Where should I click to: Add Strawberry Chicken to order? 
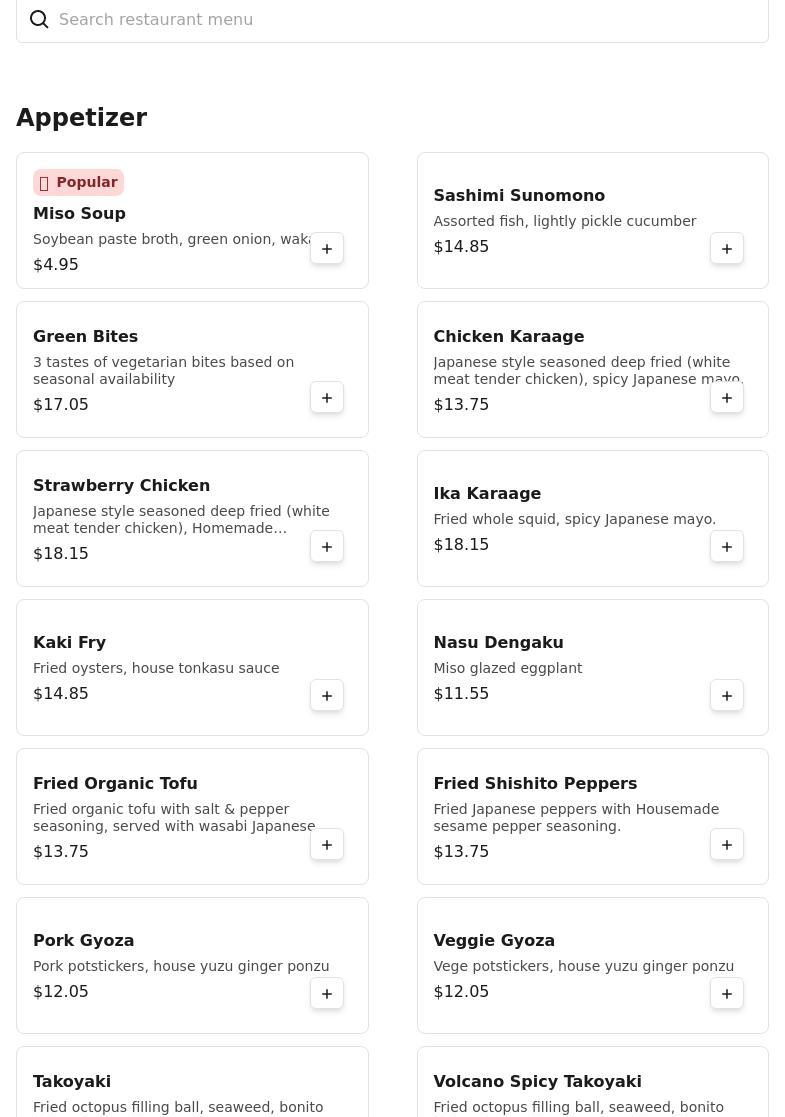[327, 546]
